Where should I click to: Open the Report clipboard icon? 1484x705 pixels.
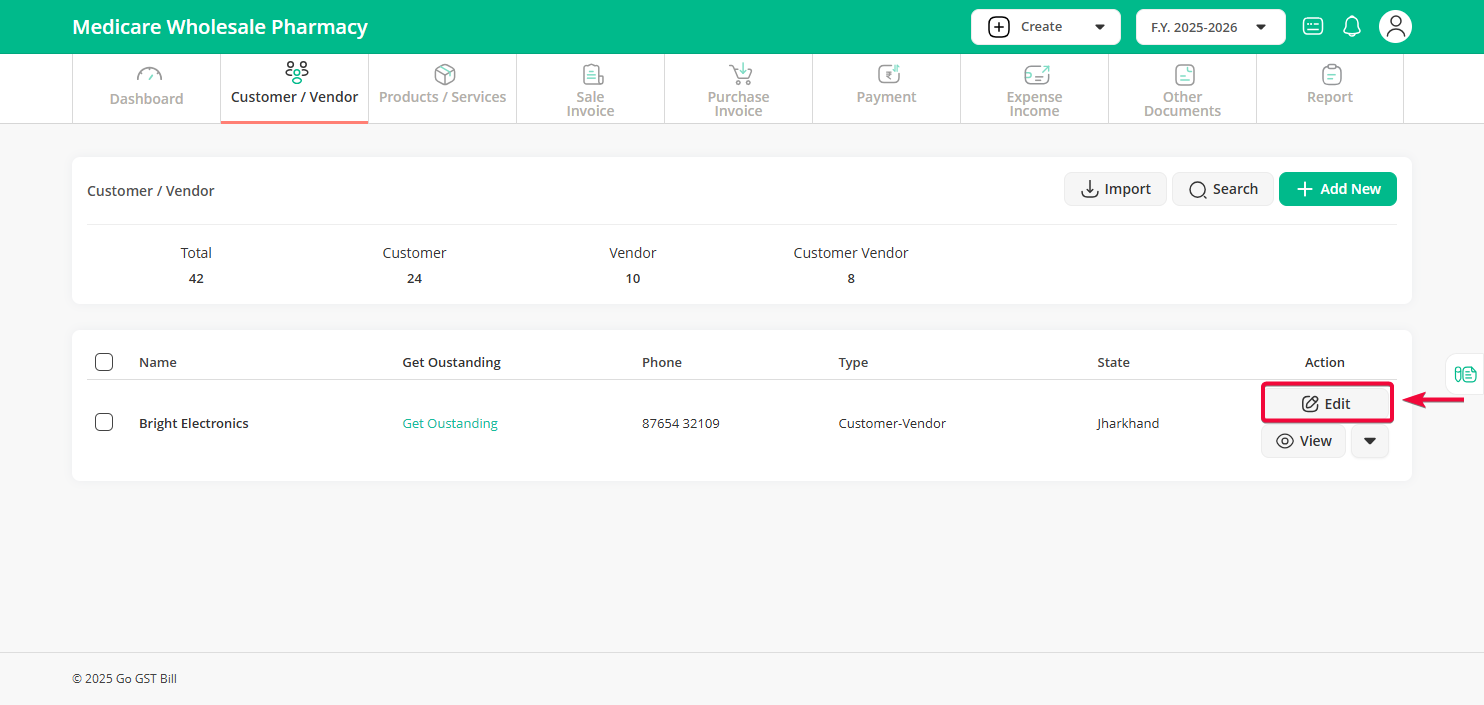click(1331, 75)
